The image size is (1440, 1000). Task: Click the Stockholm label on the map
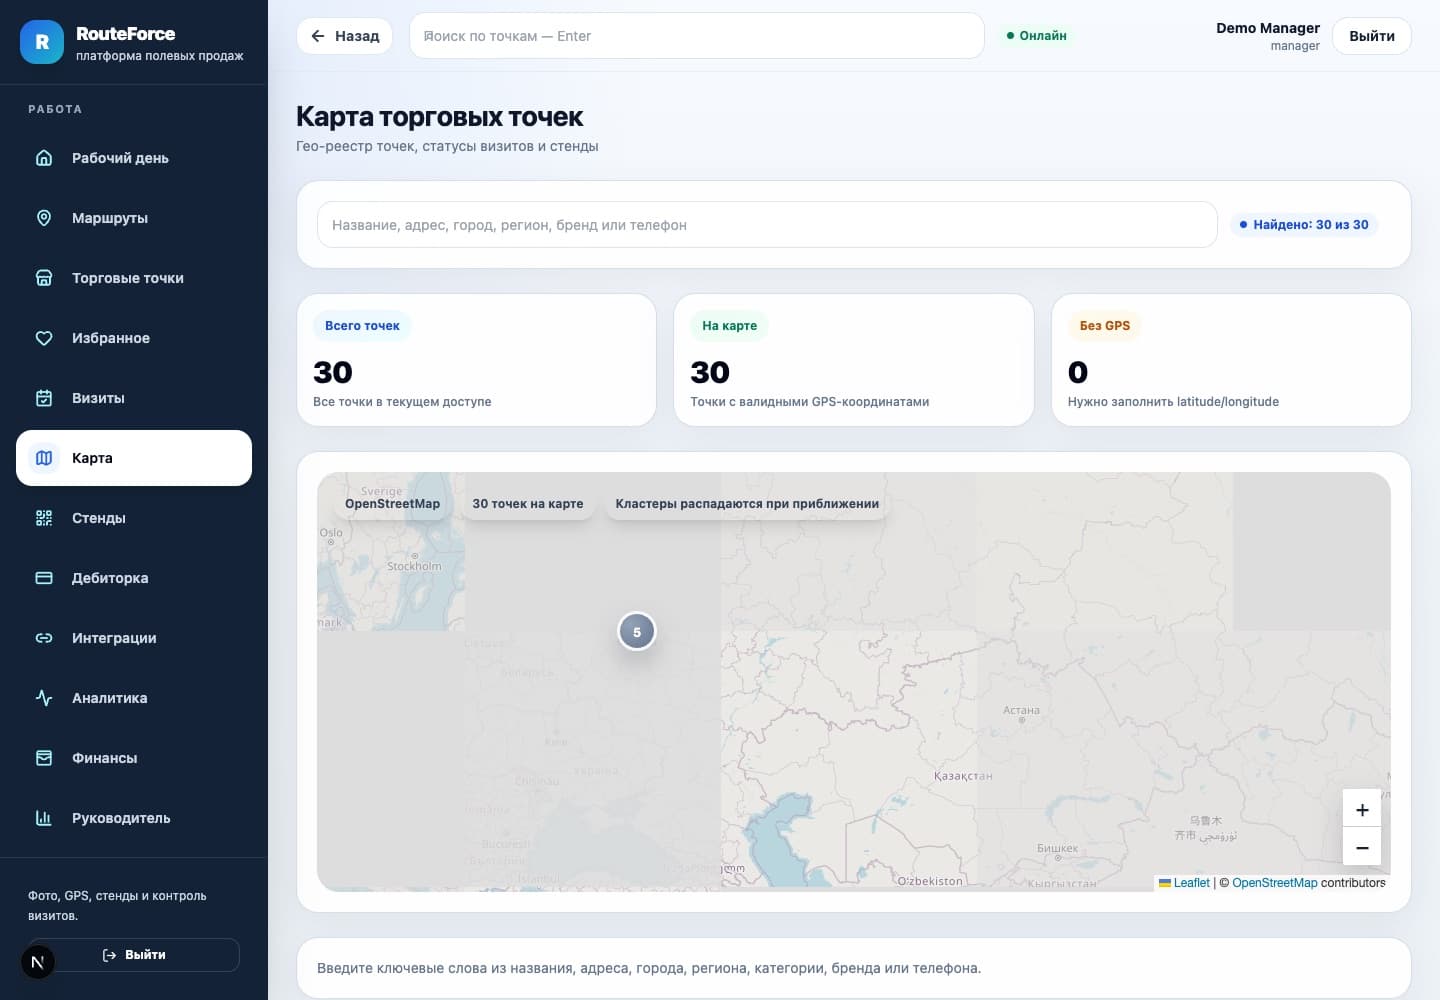(x=414, y=566)
